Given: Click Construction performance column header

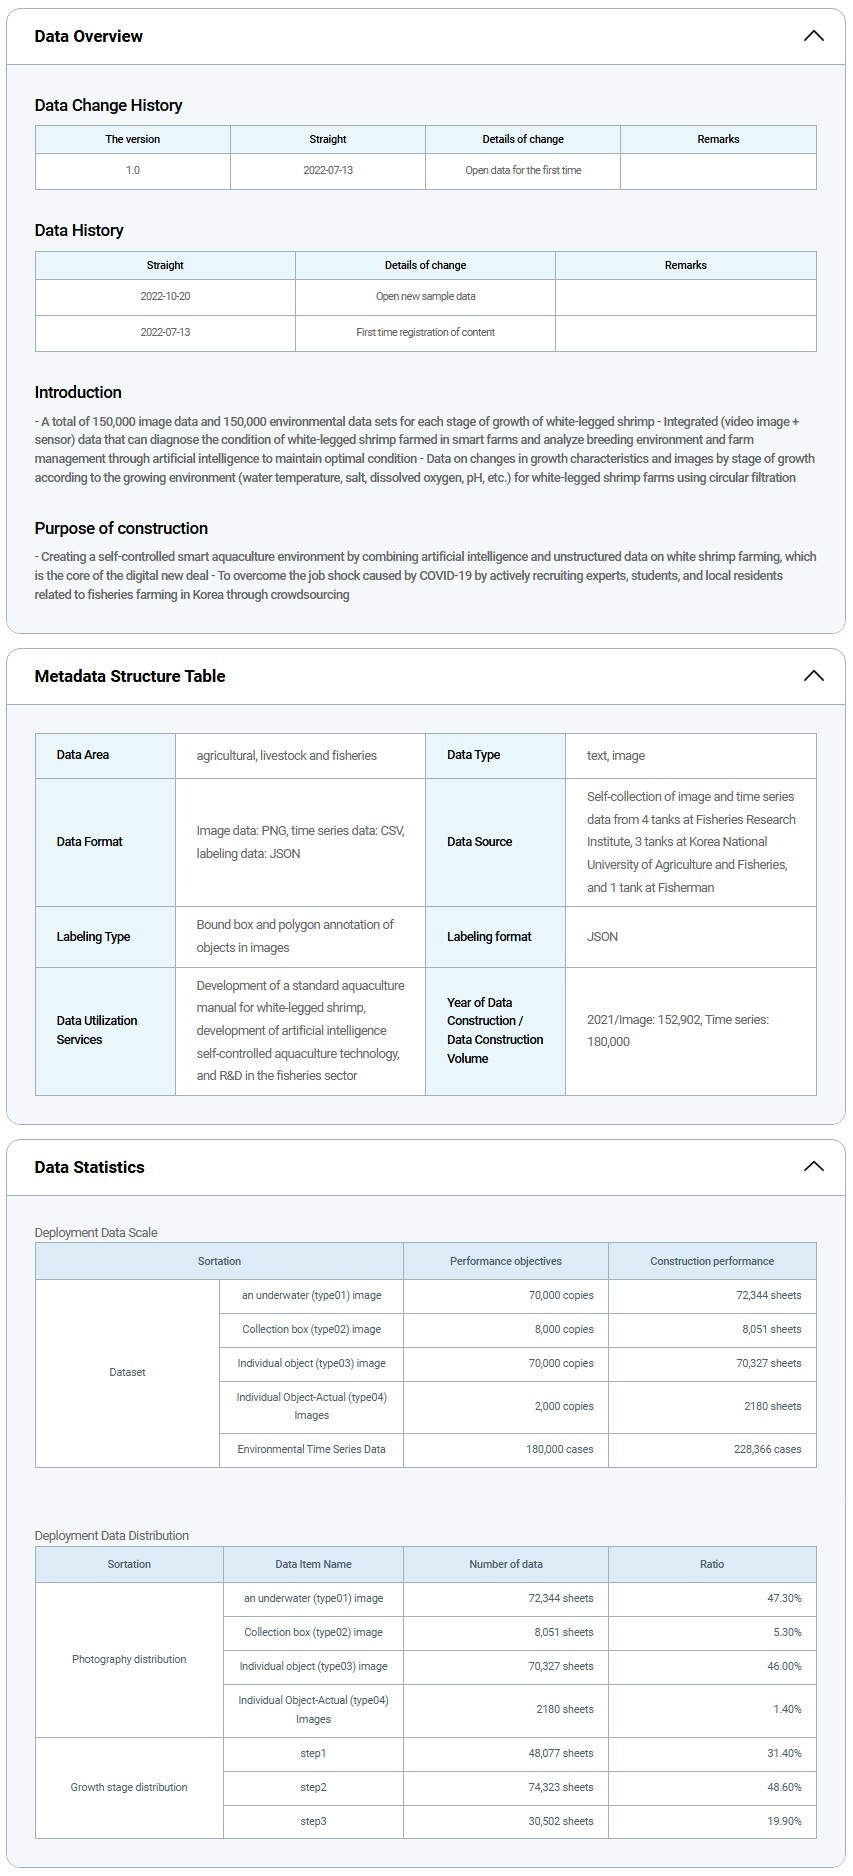Looking at the screenshot, I should coord(711,1261).
